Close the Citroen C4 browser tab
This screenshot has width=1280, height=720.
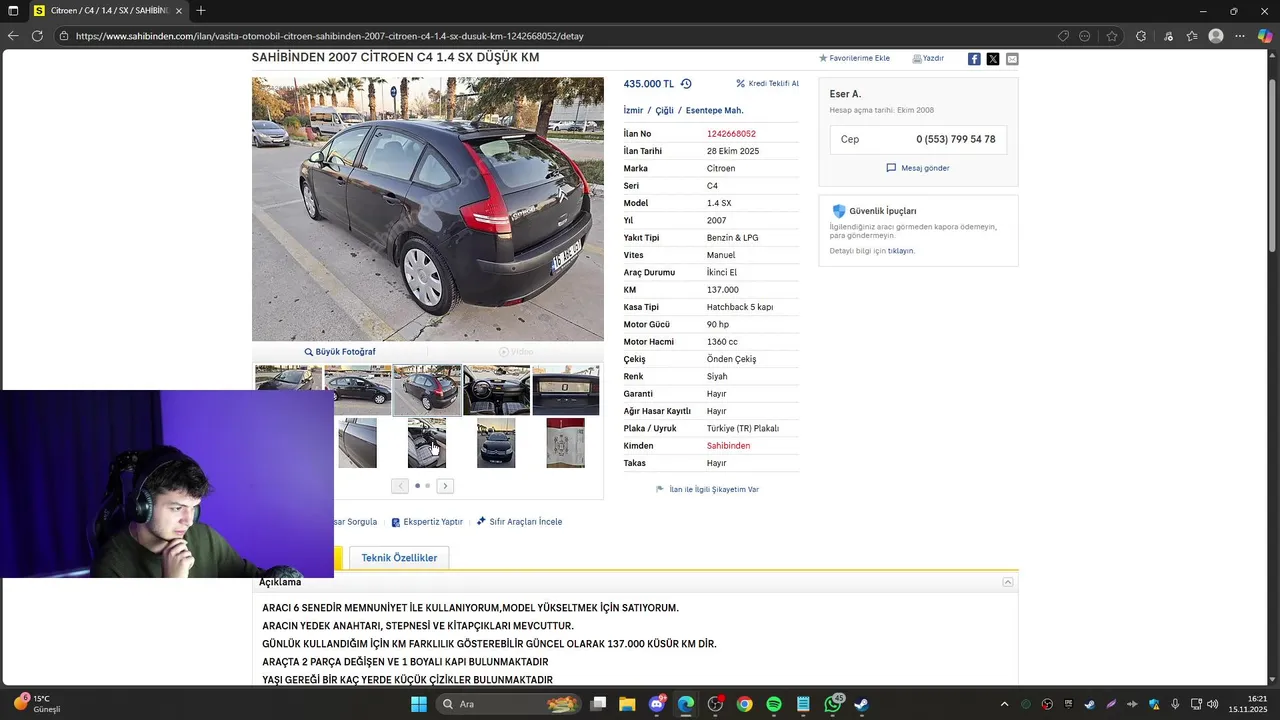[x=179, y=11]
